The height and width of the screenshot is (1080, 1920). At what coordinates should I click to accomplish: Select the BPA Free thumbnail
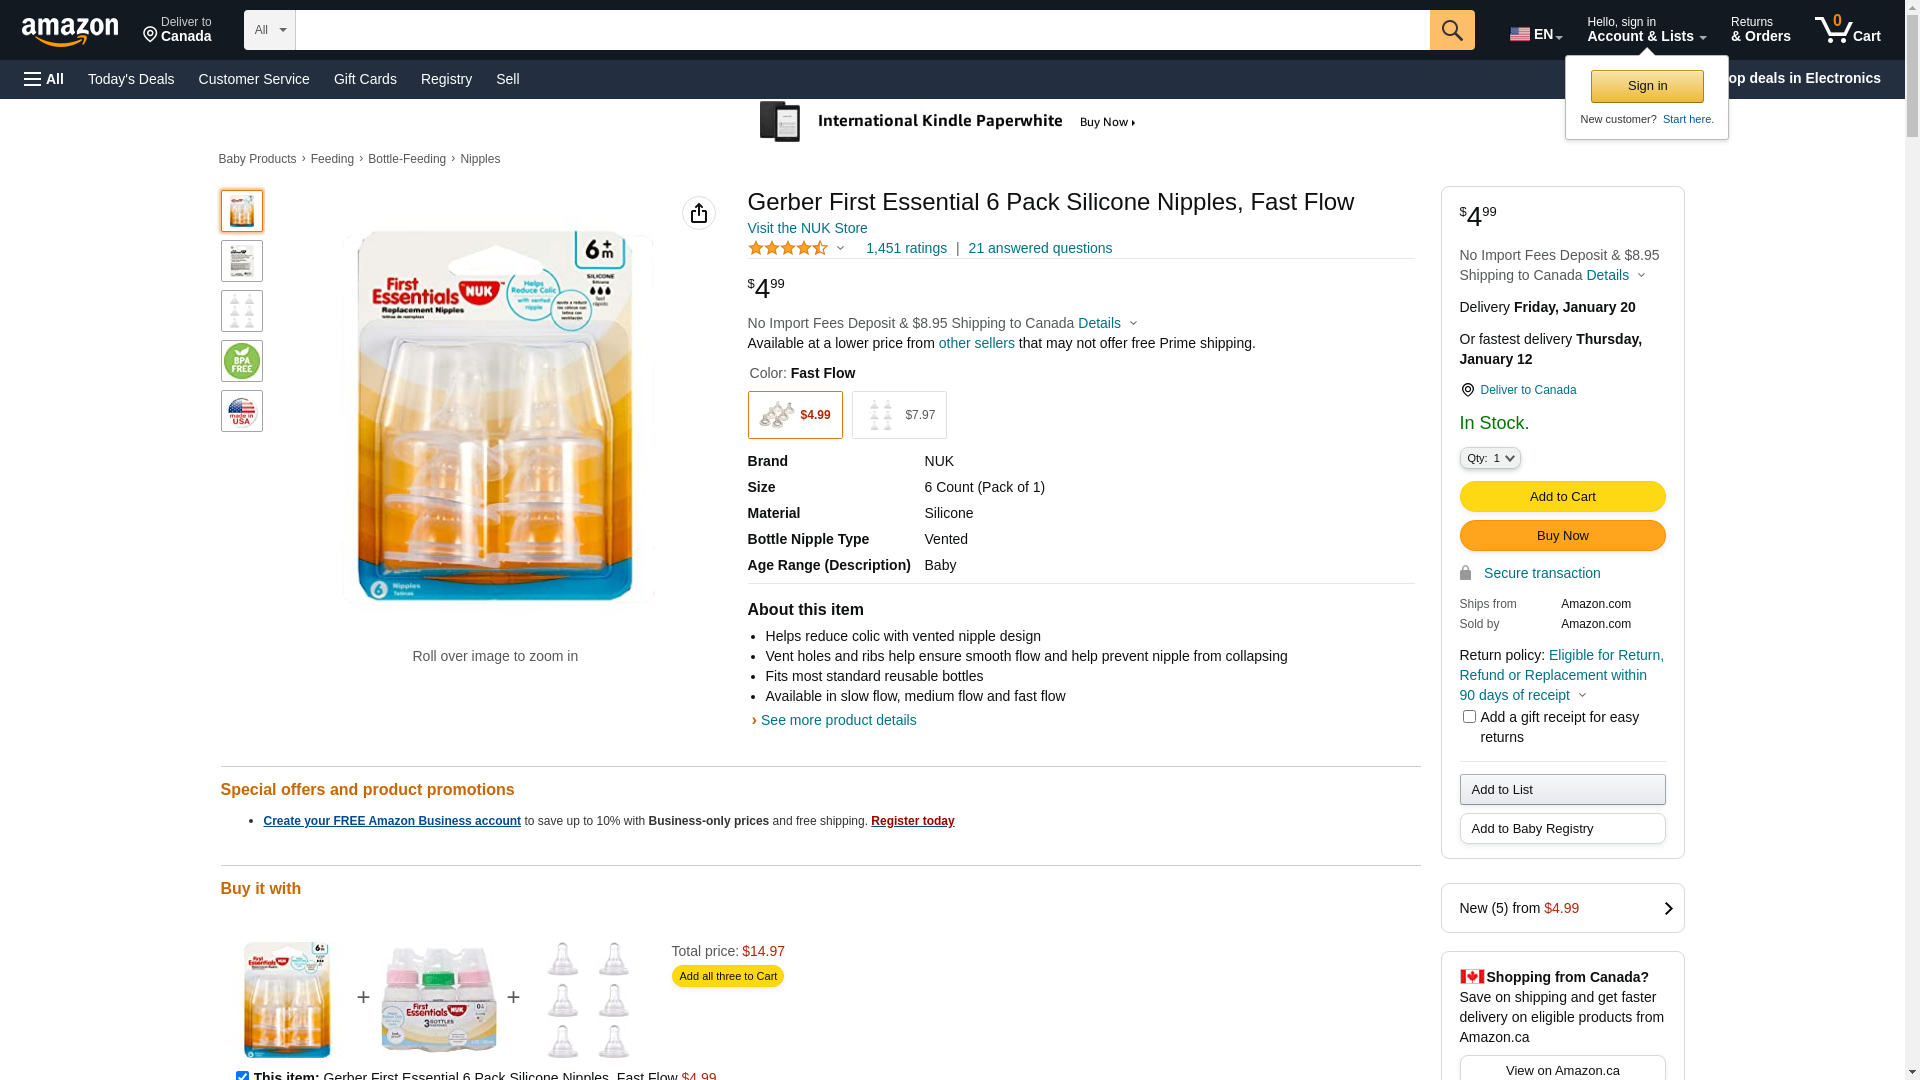[x=242, y=361]
